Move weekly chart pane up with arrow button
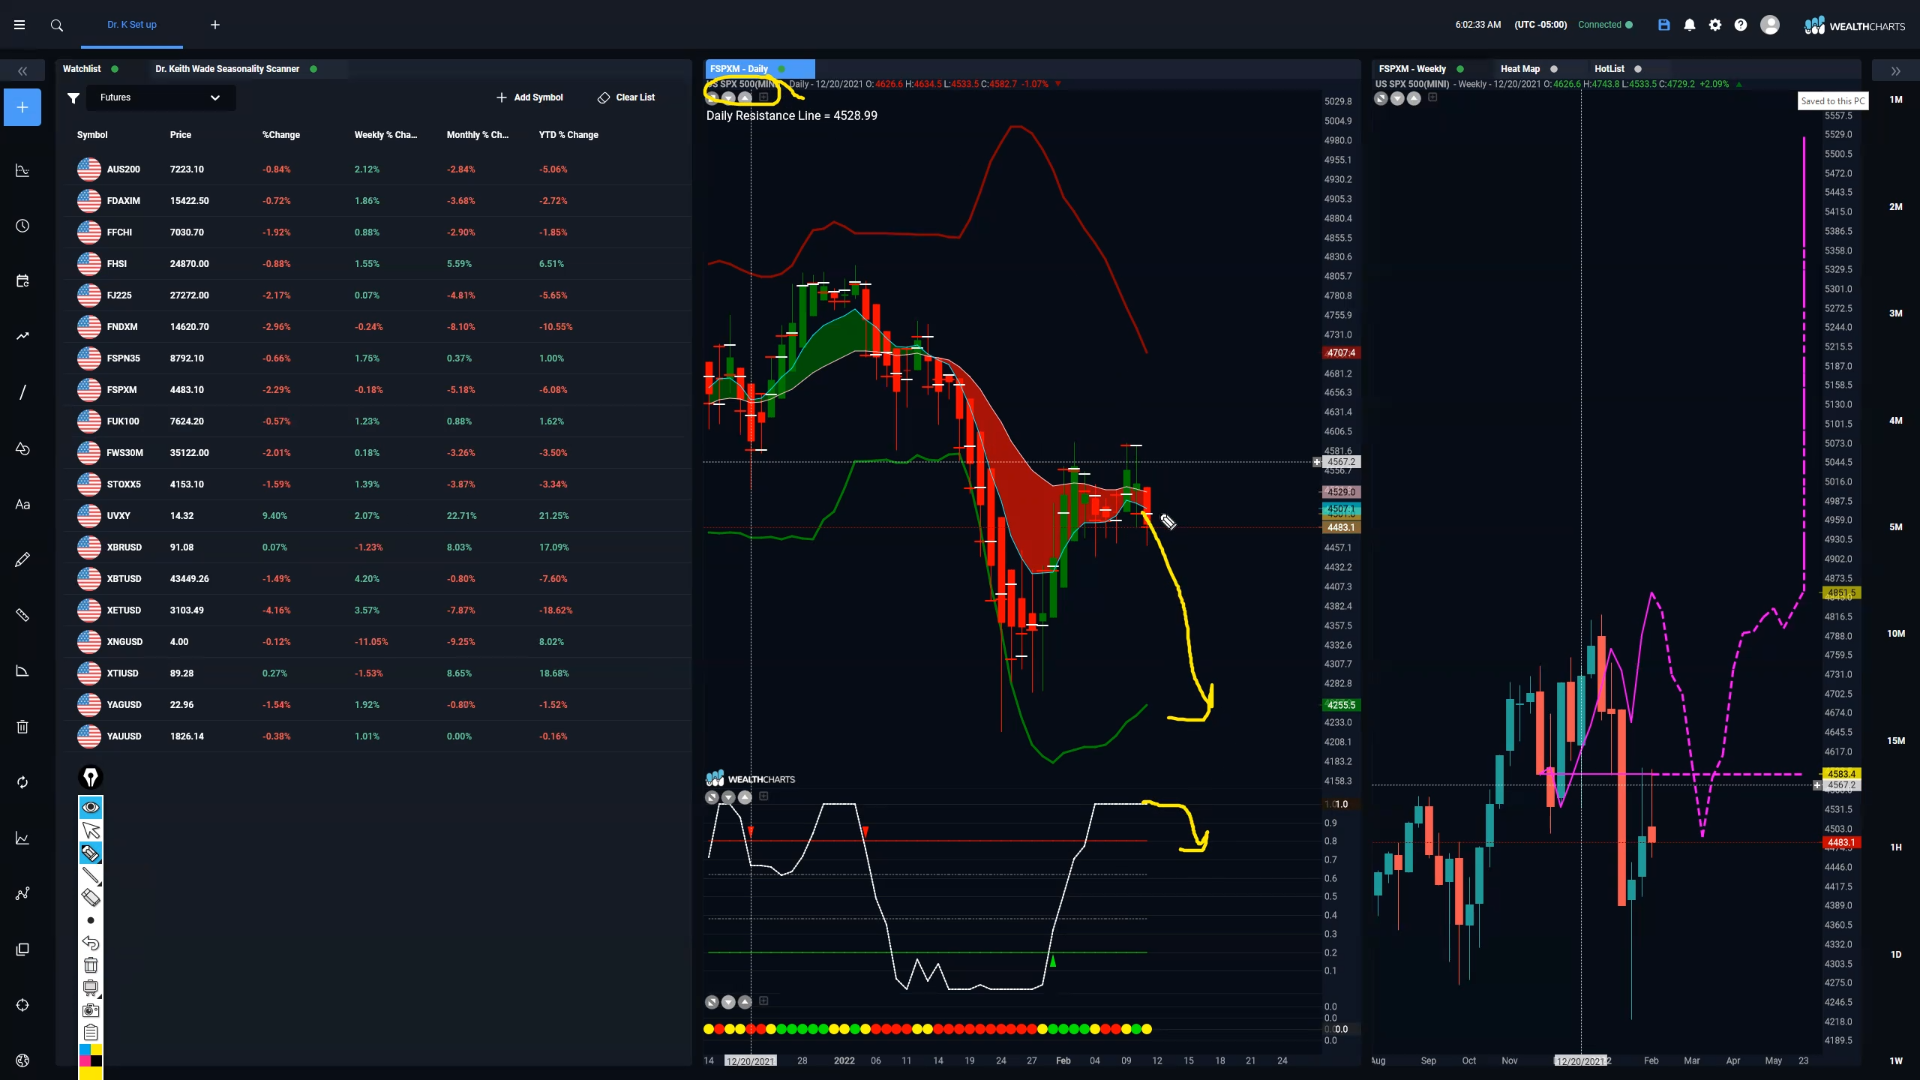1920x1080 pixels. pyautogui.click(x=1414, y=98)
